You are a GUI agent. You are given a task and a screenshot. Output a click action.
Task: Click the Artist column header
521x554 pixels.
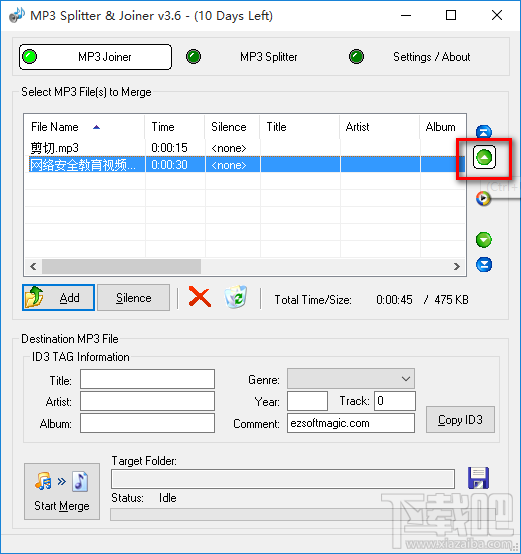380,127
